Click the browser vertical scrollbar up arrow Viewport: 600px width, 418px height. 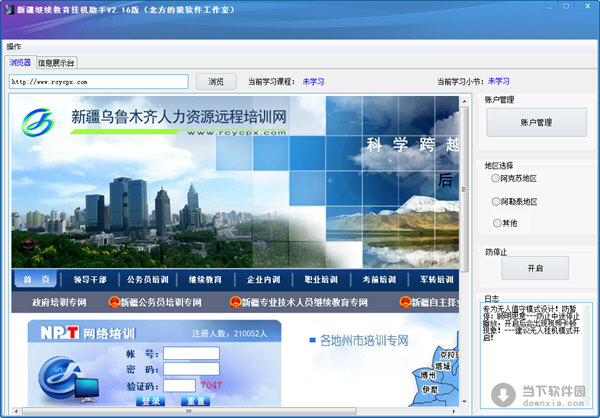point(464,101)
